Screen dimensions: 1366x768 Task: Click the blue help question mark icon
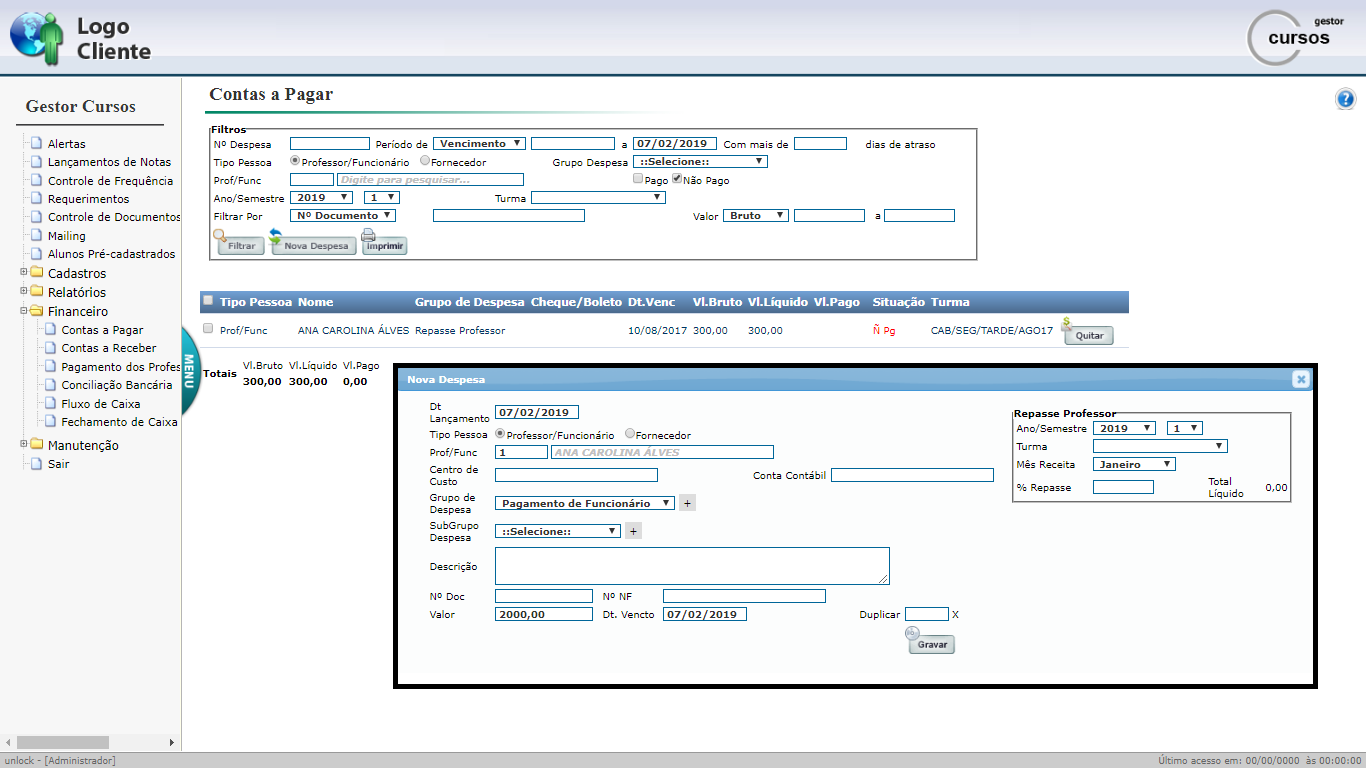1345,99
